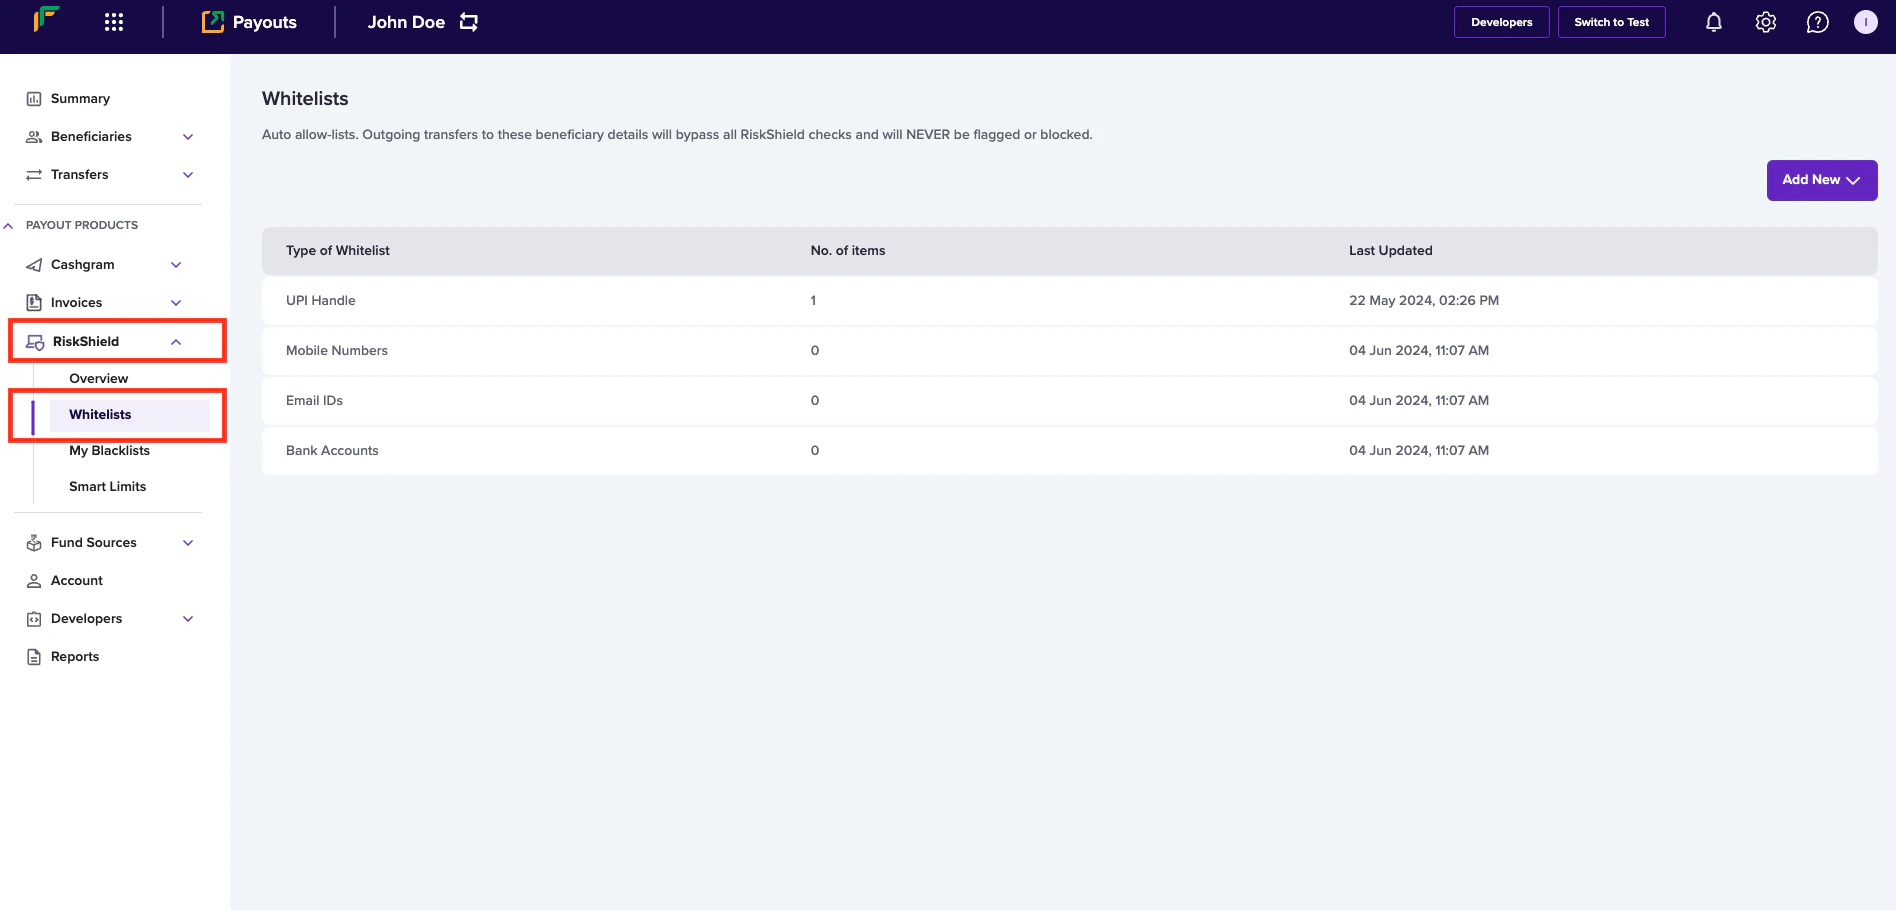Viewport: 1896px width, 910px height.
Task: Click the 22 May 2024, 02:26 PM date
Action: pos(1424,301)
